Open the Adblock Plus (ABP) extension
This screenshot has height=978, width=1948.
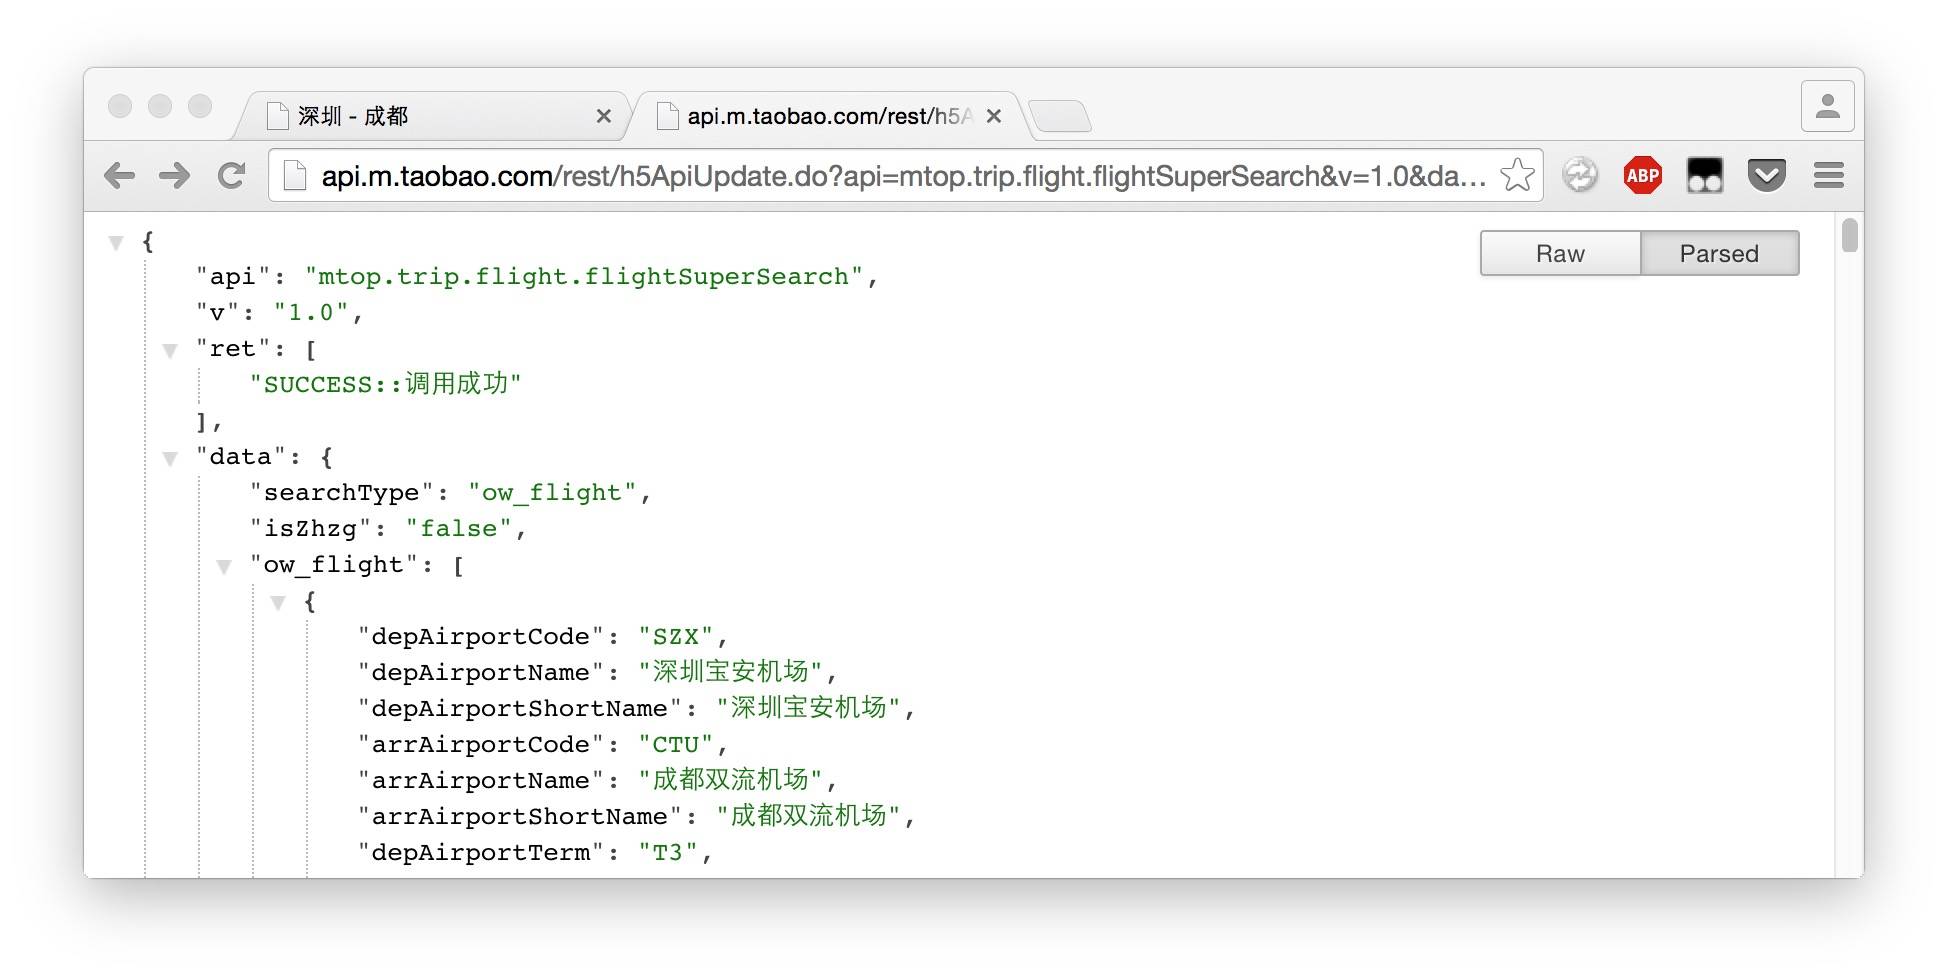pos(1643,176)
